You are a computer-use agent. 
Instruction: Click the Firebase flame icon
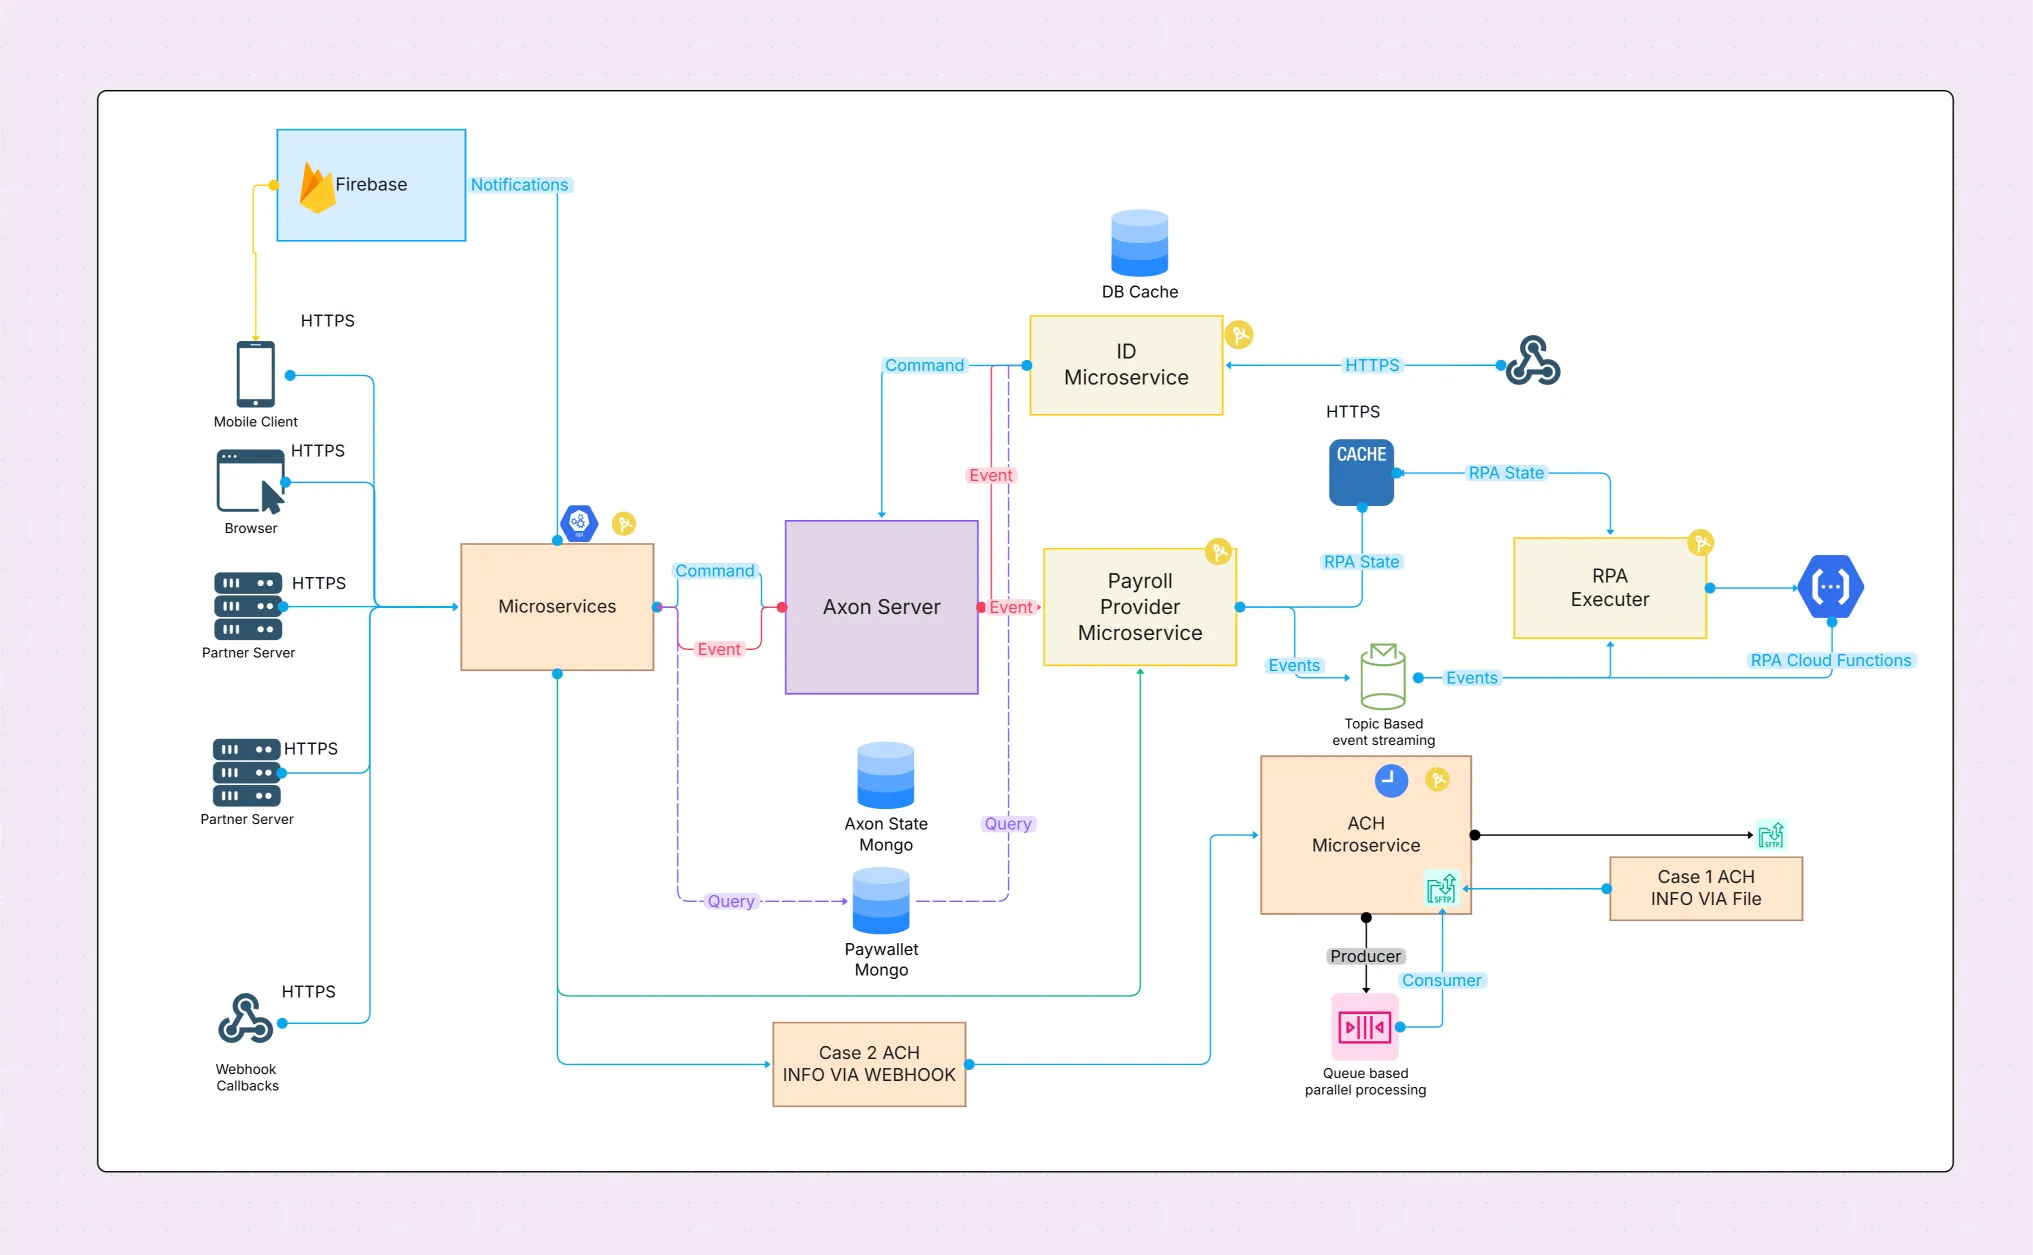coord(317,188)
